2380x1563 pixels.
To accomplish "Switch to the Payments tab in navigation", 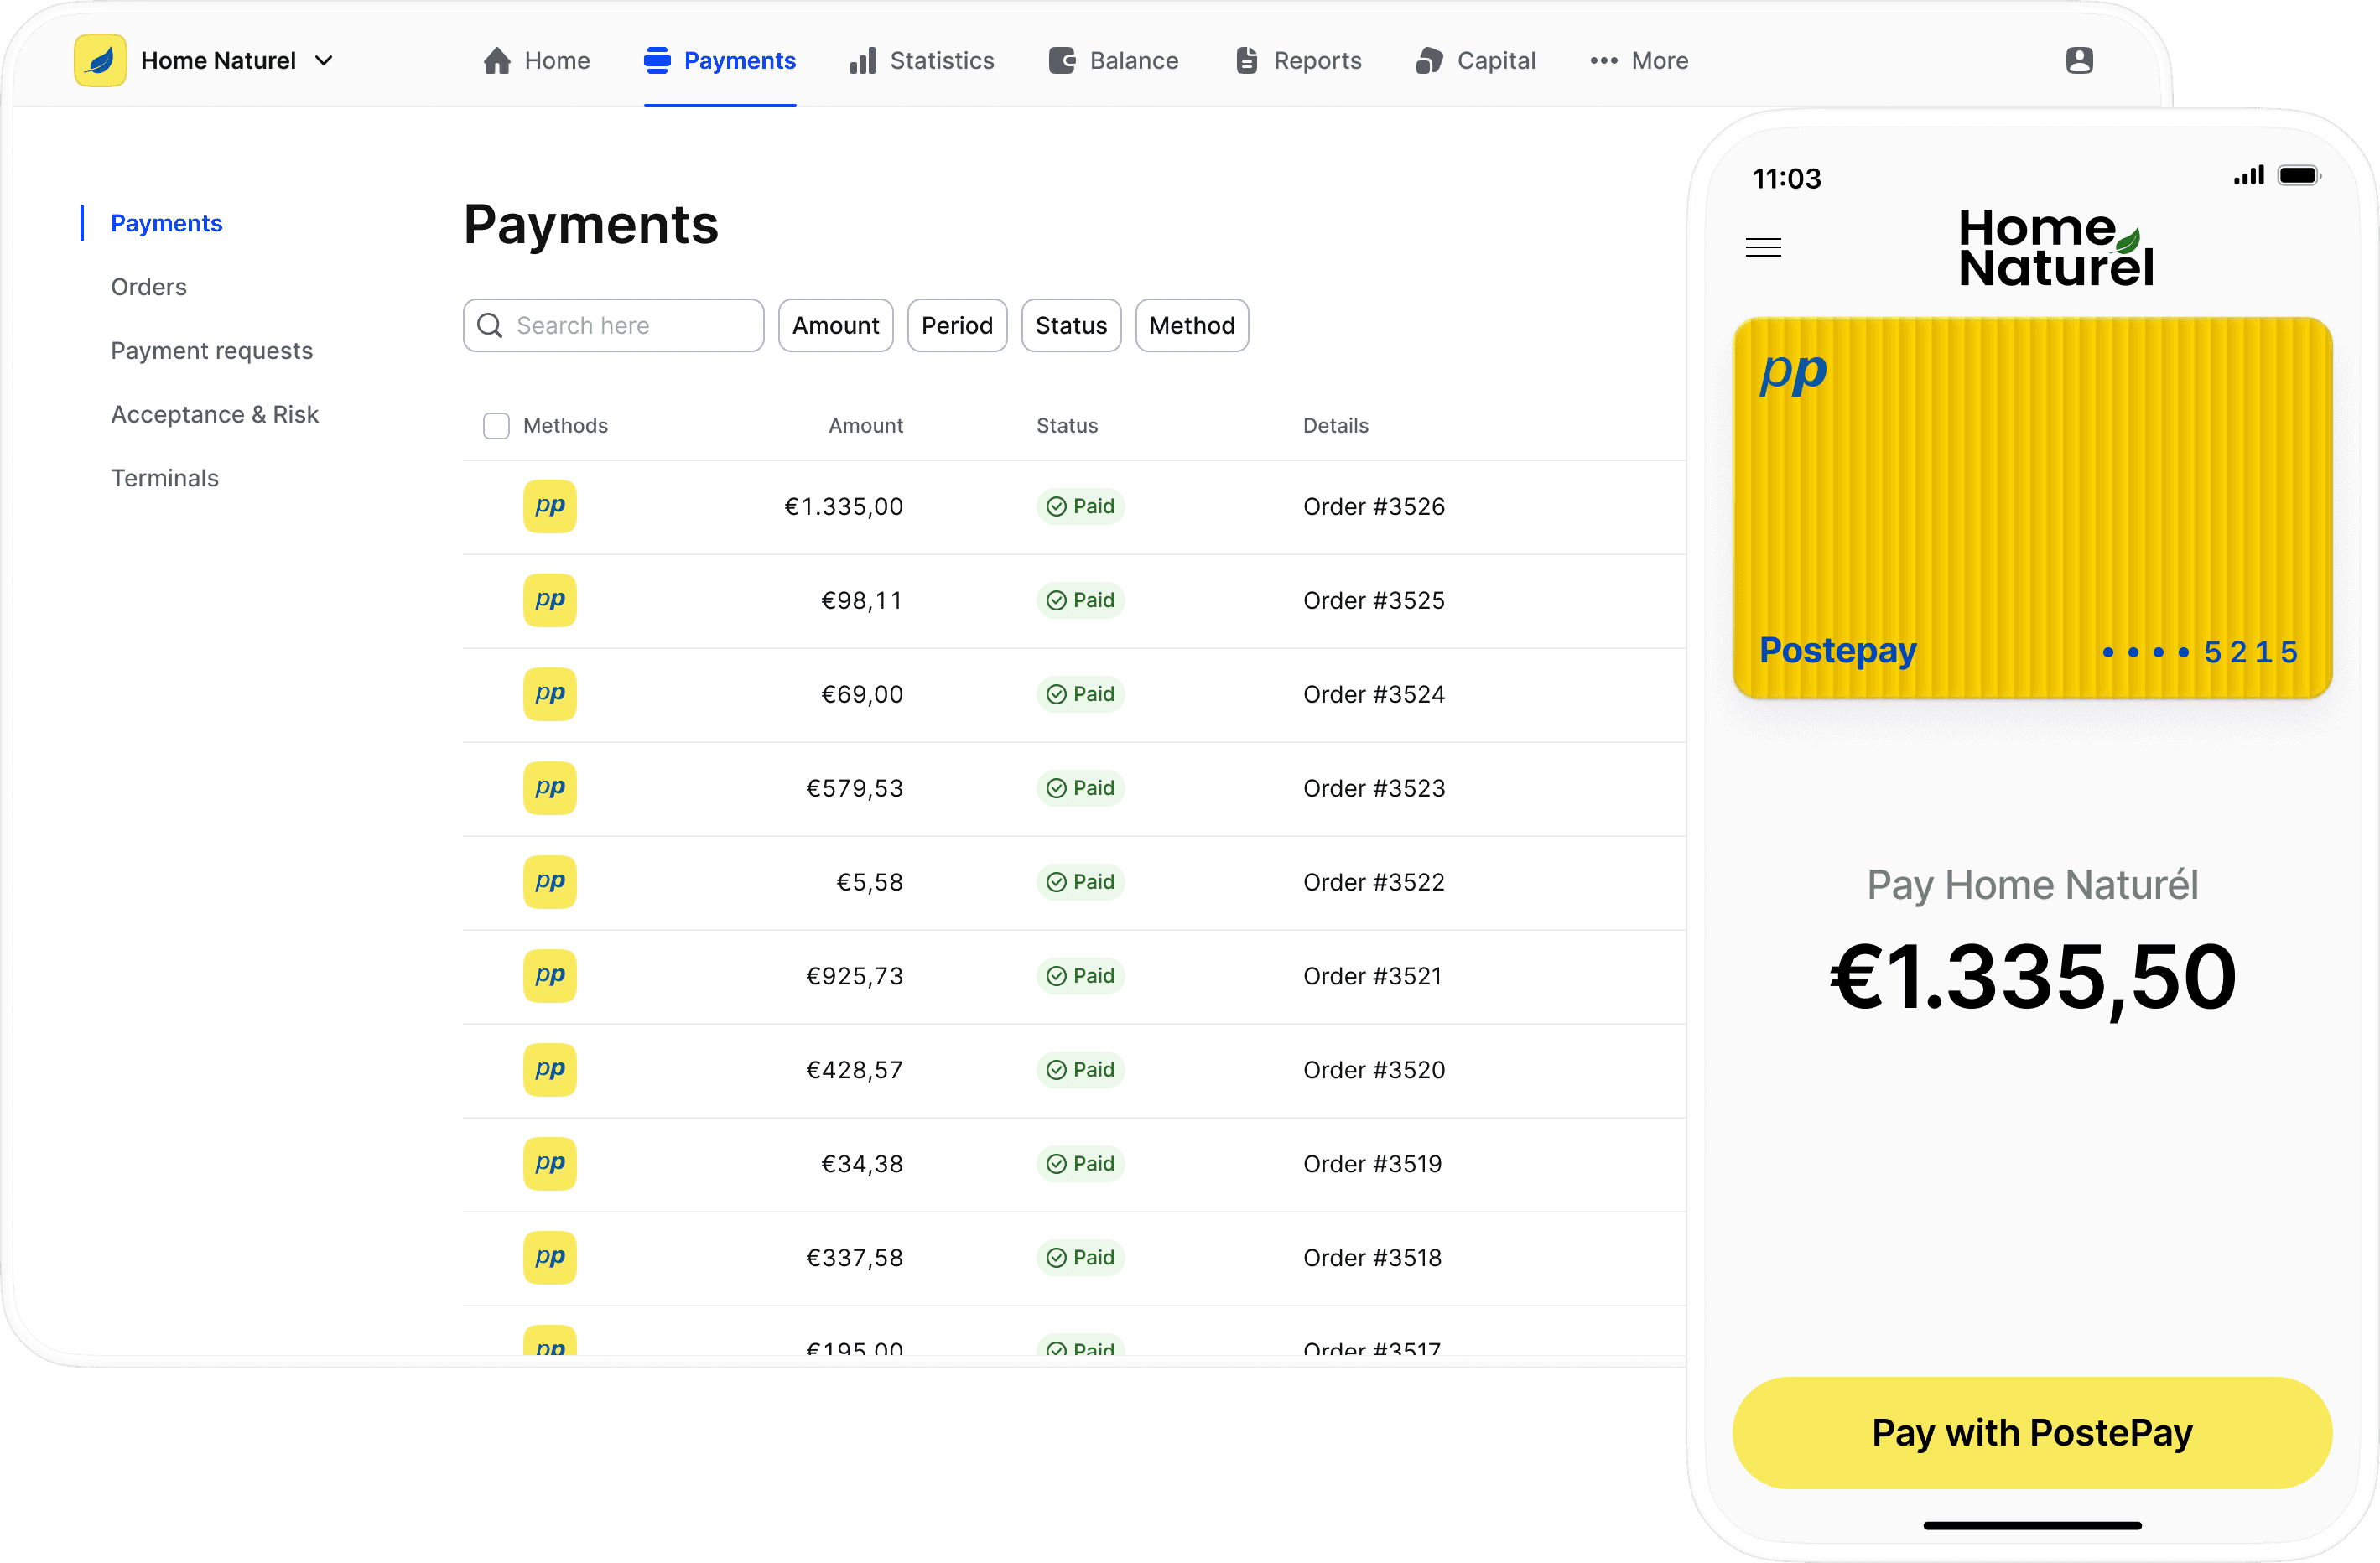I will point(719,60).
